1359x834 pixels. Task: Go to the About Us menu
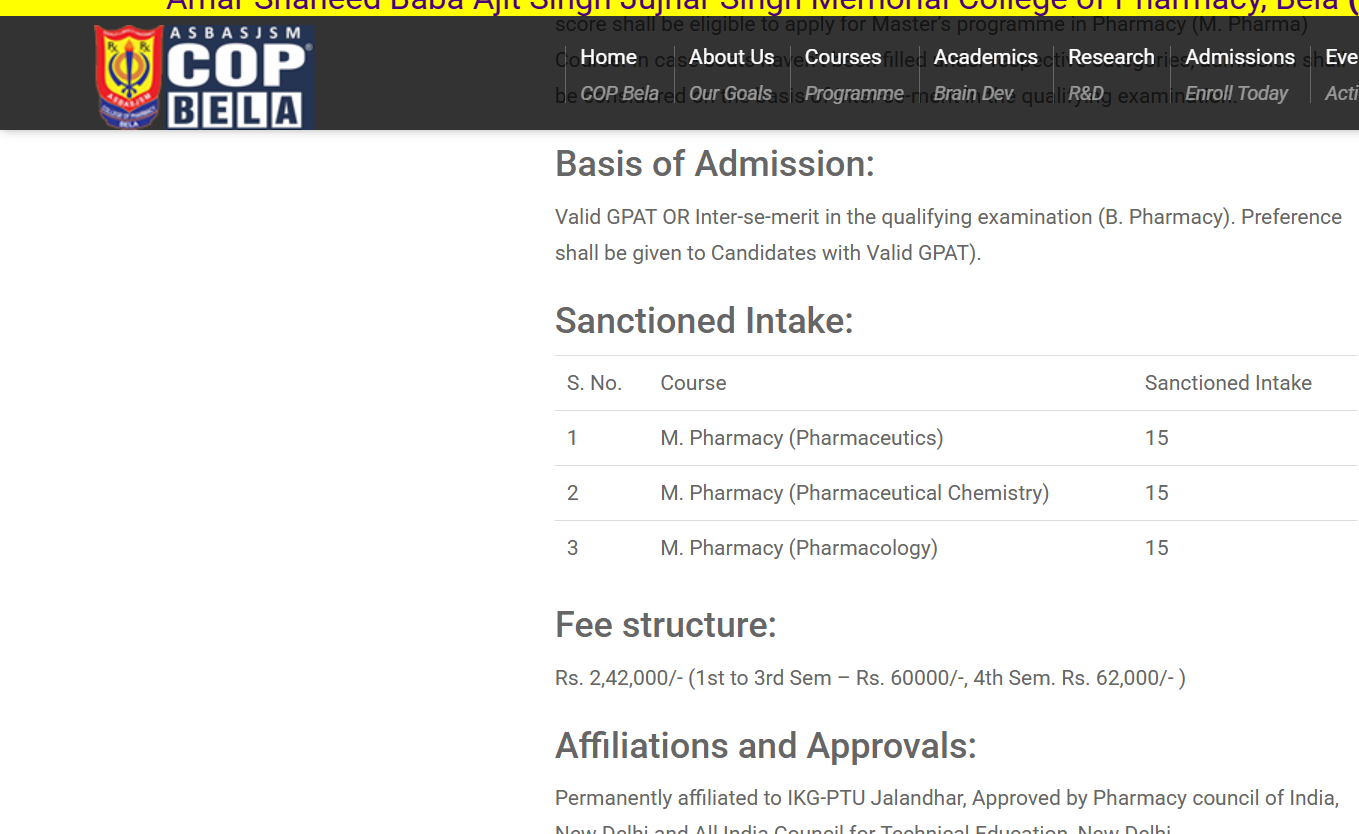(x=731, y=58)
